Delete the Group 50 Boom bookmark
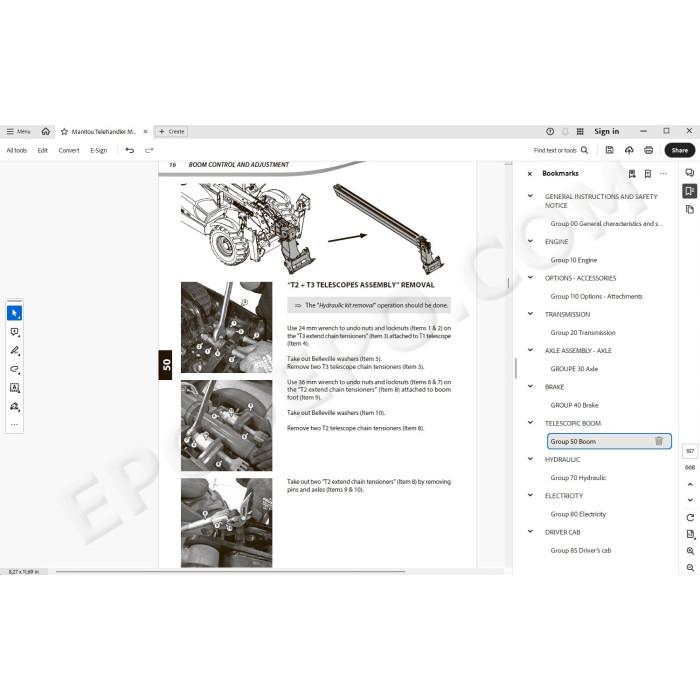The image size is (700, 700). click(658, 441)
